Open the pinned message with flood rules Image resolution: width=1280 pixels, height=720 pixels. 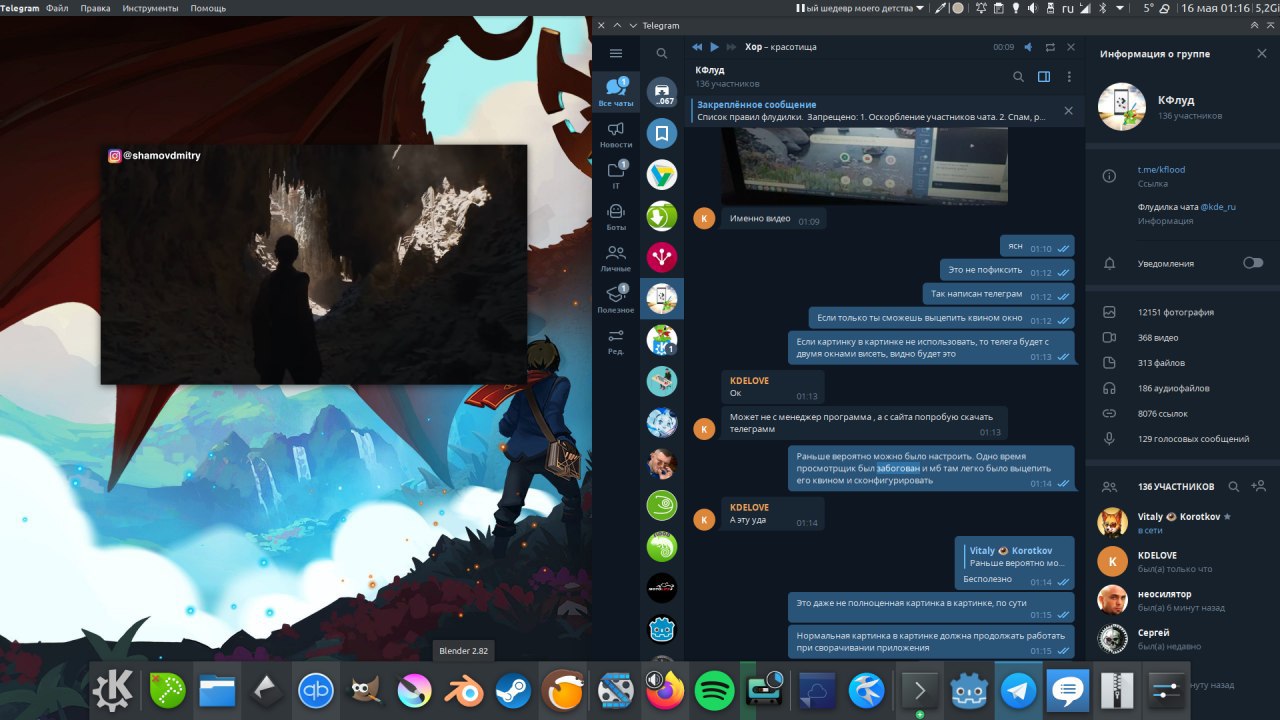870,110
